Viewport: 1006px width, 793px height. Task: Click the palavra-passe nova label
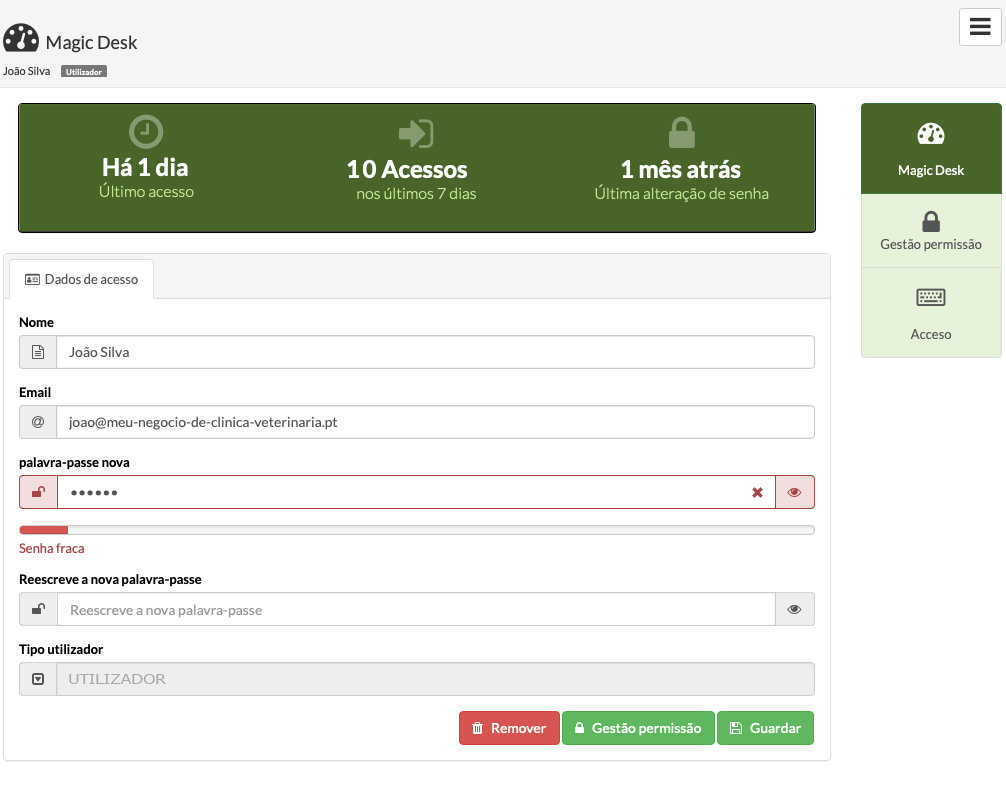[x=74, y=463]
